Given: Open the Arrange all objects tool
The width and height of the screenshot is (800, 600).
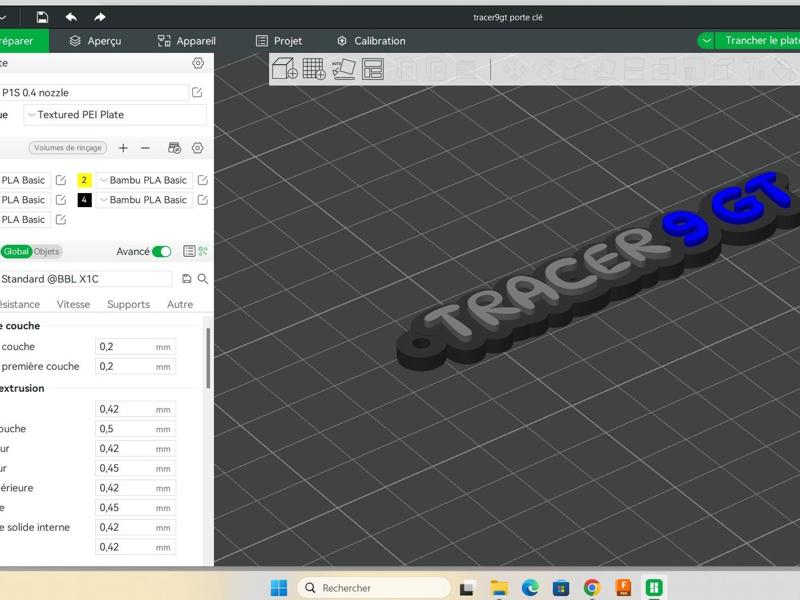Looking at the screenshot, I should click(x=374, y=71).
